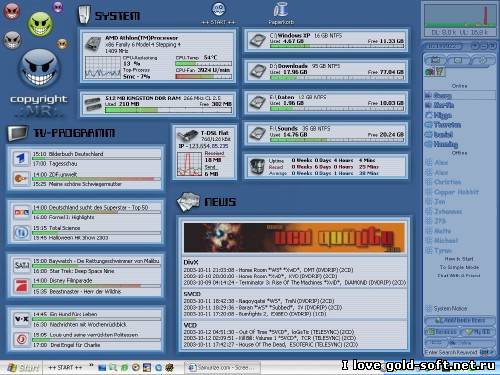Click the large green smiley face icon

[x=40, y=24]
